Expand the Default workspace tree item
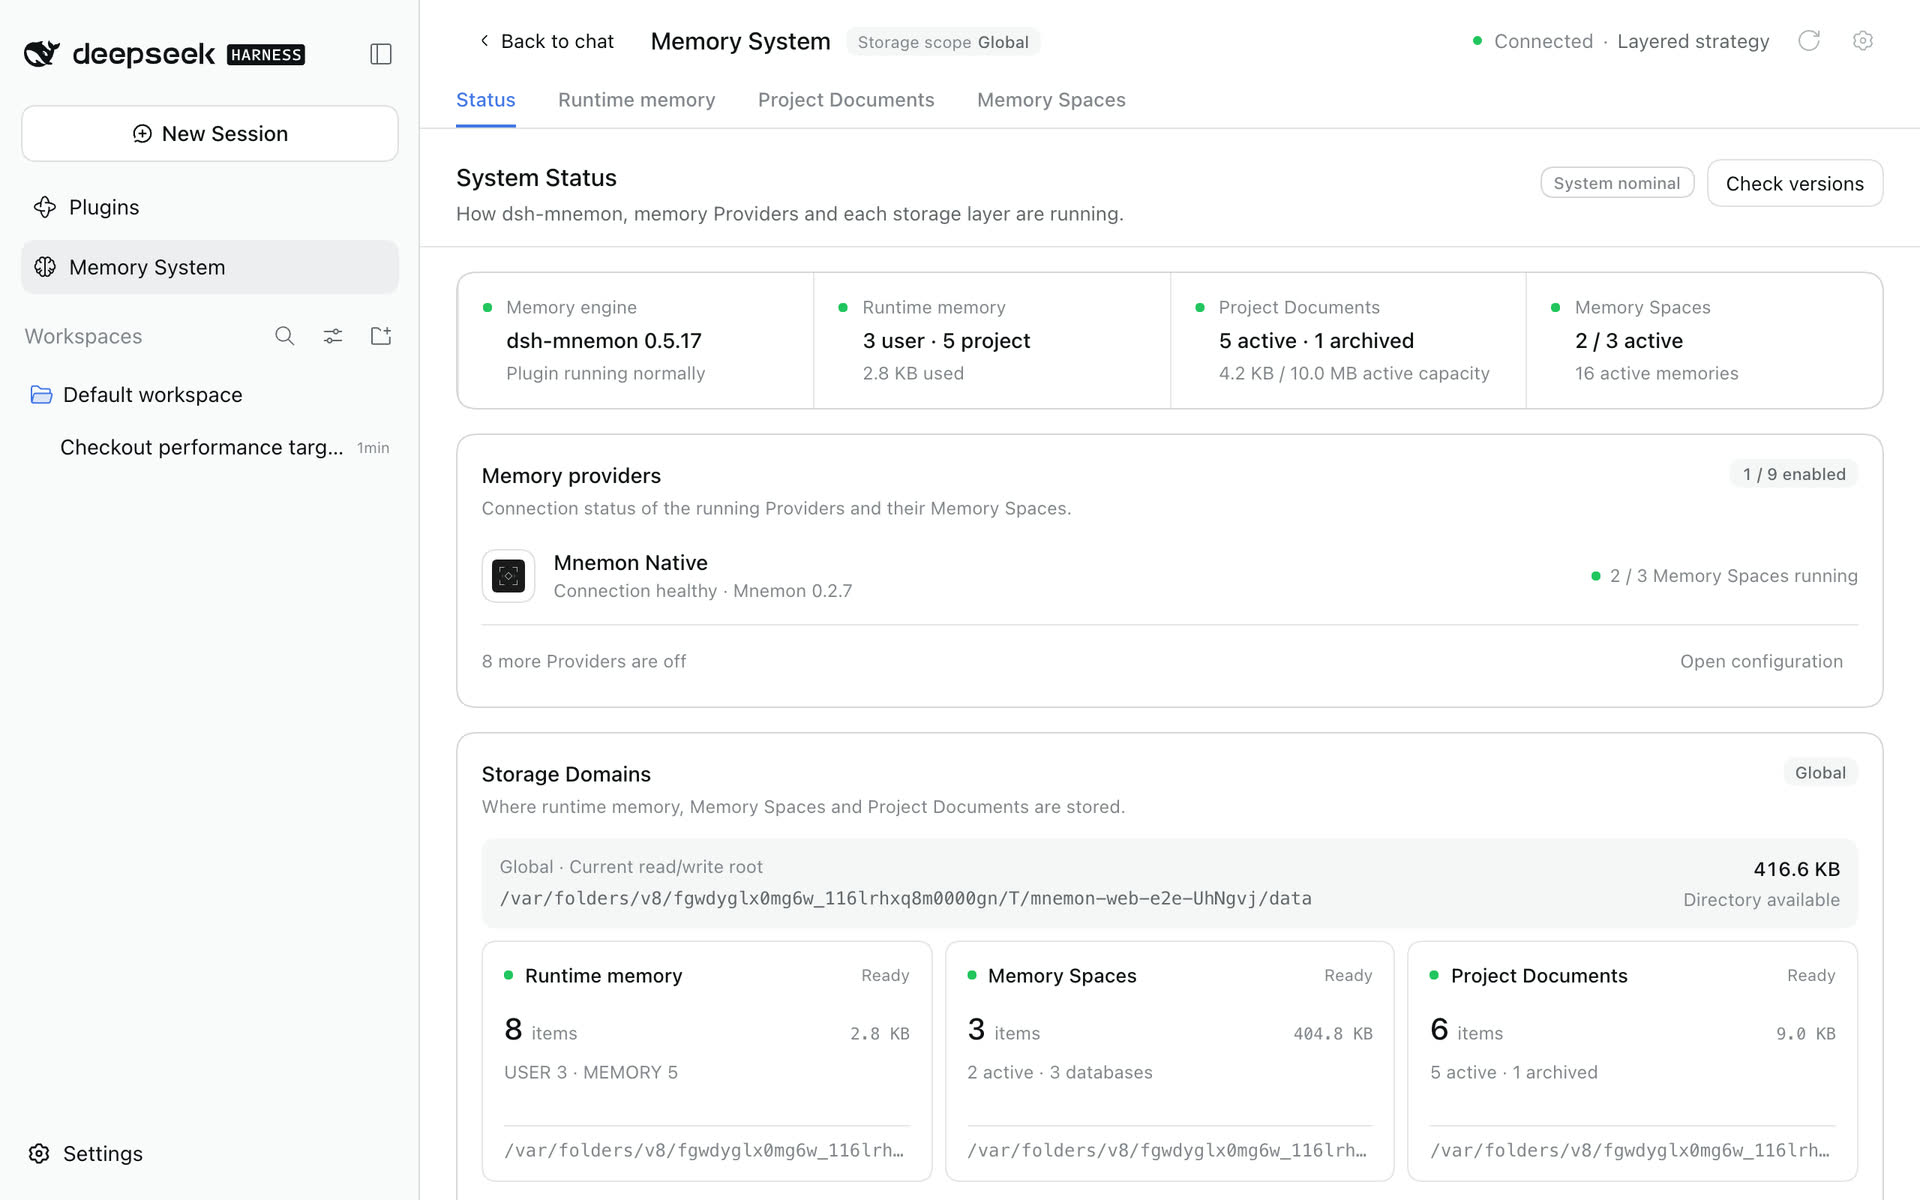The height and width of the screenshot is (1200, 1920). click(210, 395)
